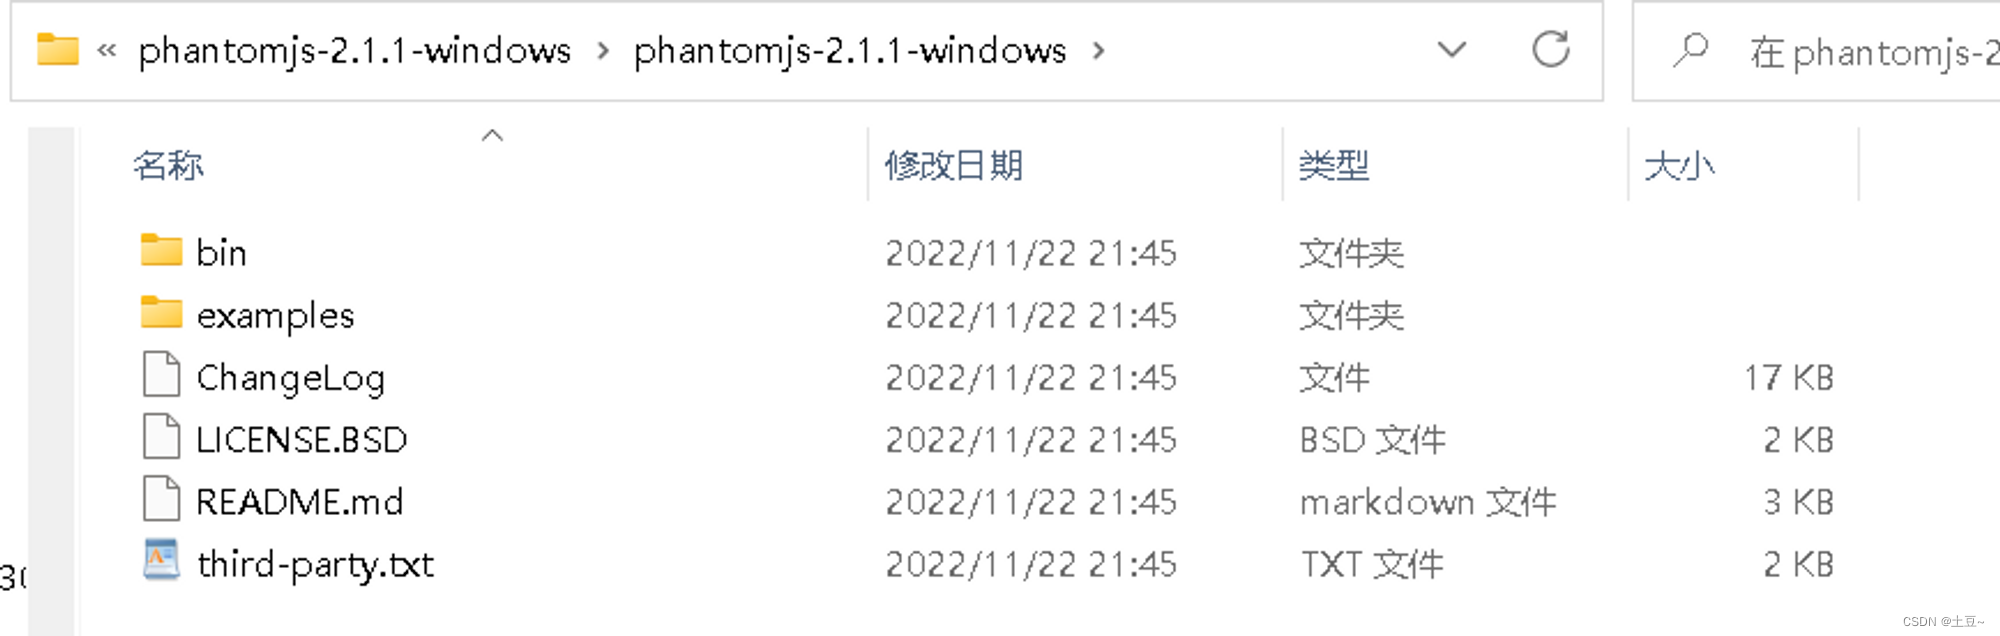Viewport: 2000px width, 636px height.
Task: Click first phantomjs-2.1.1-windows breadcrumb
Action: click(x=355, y=51)
